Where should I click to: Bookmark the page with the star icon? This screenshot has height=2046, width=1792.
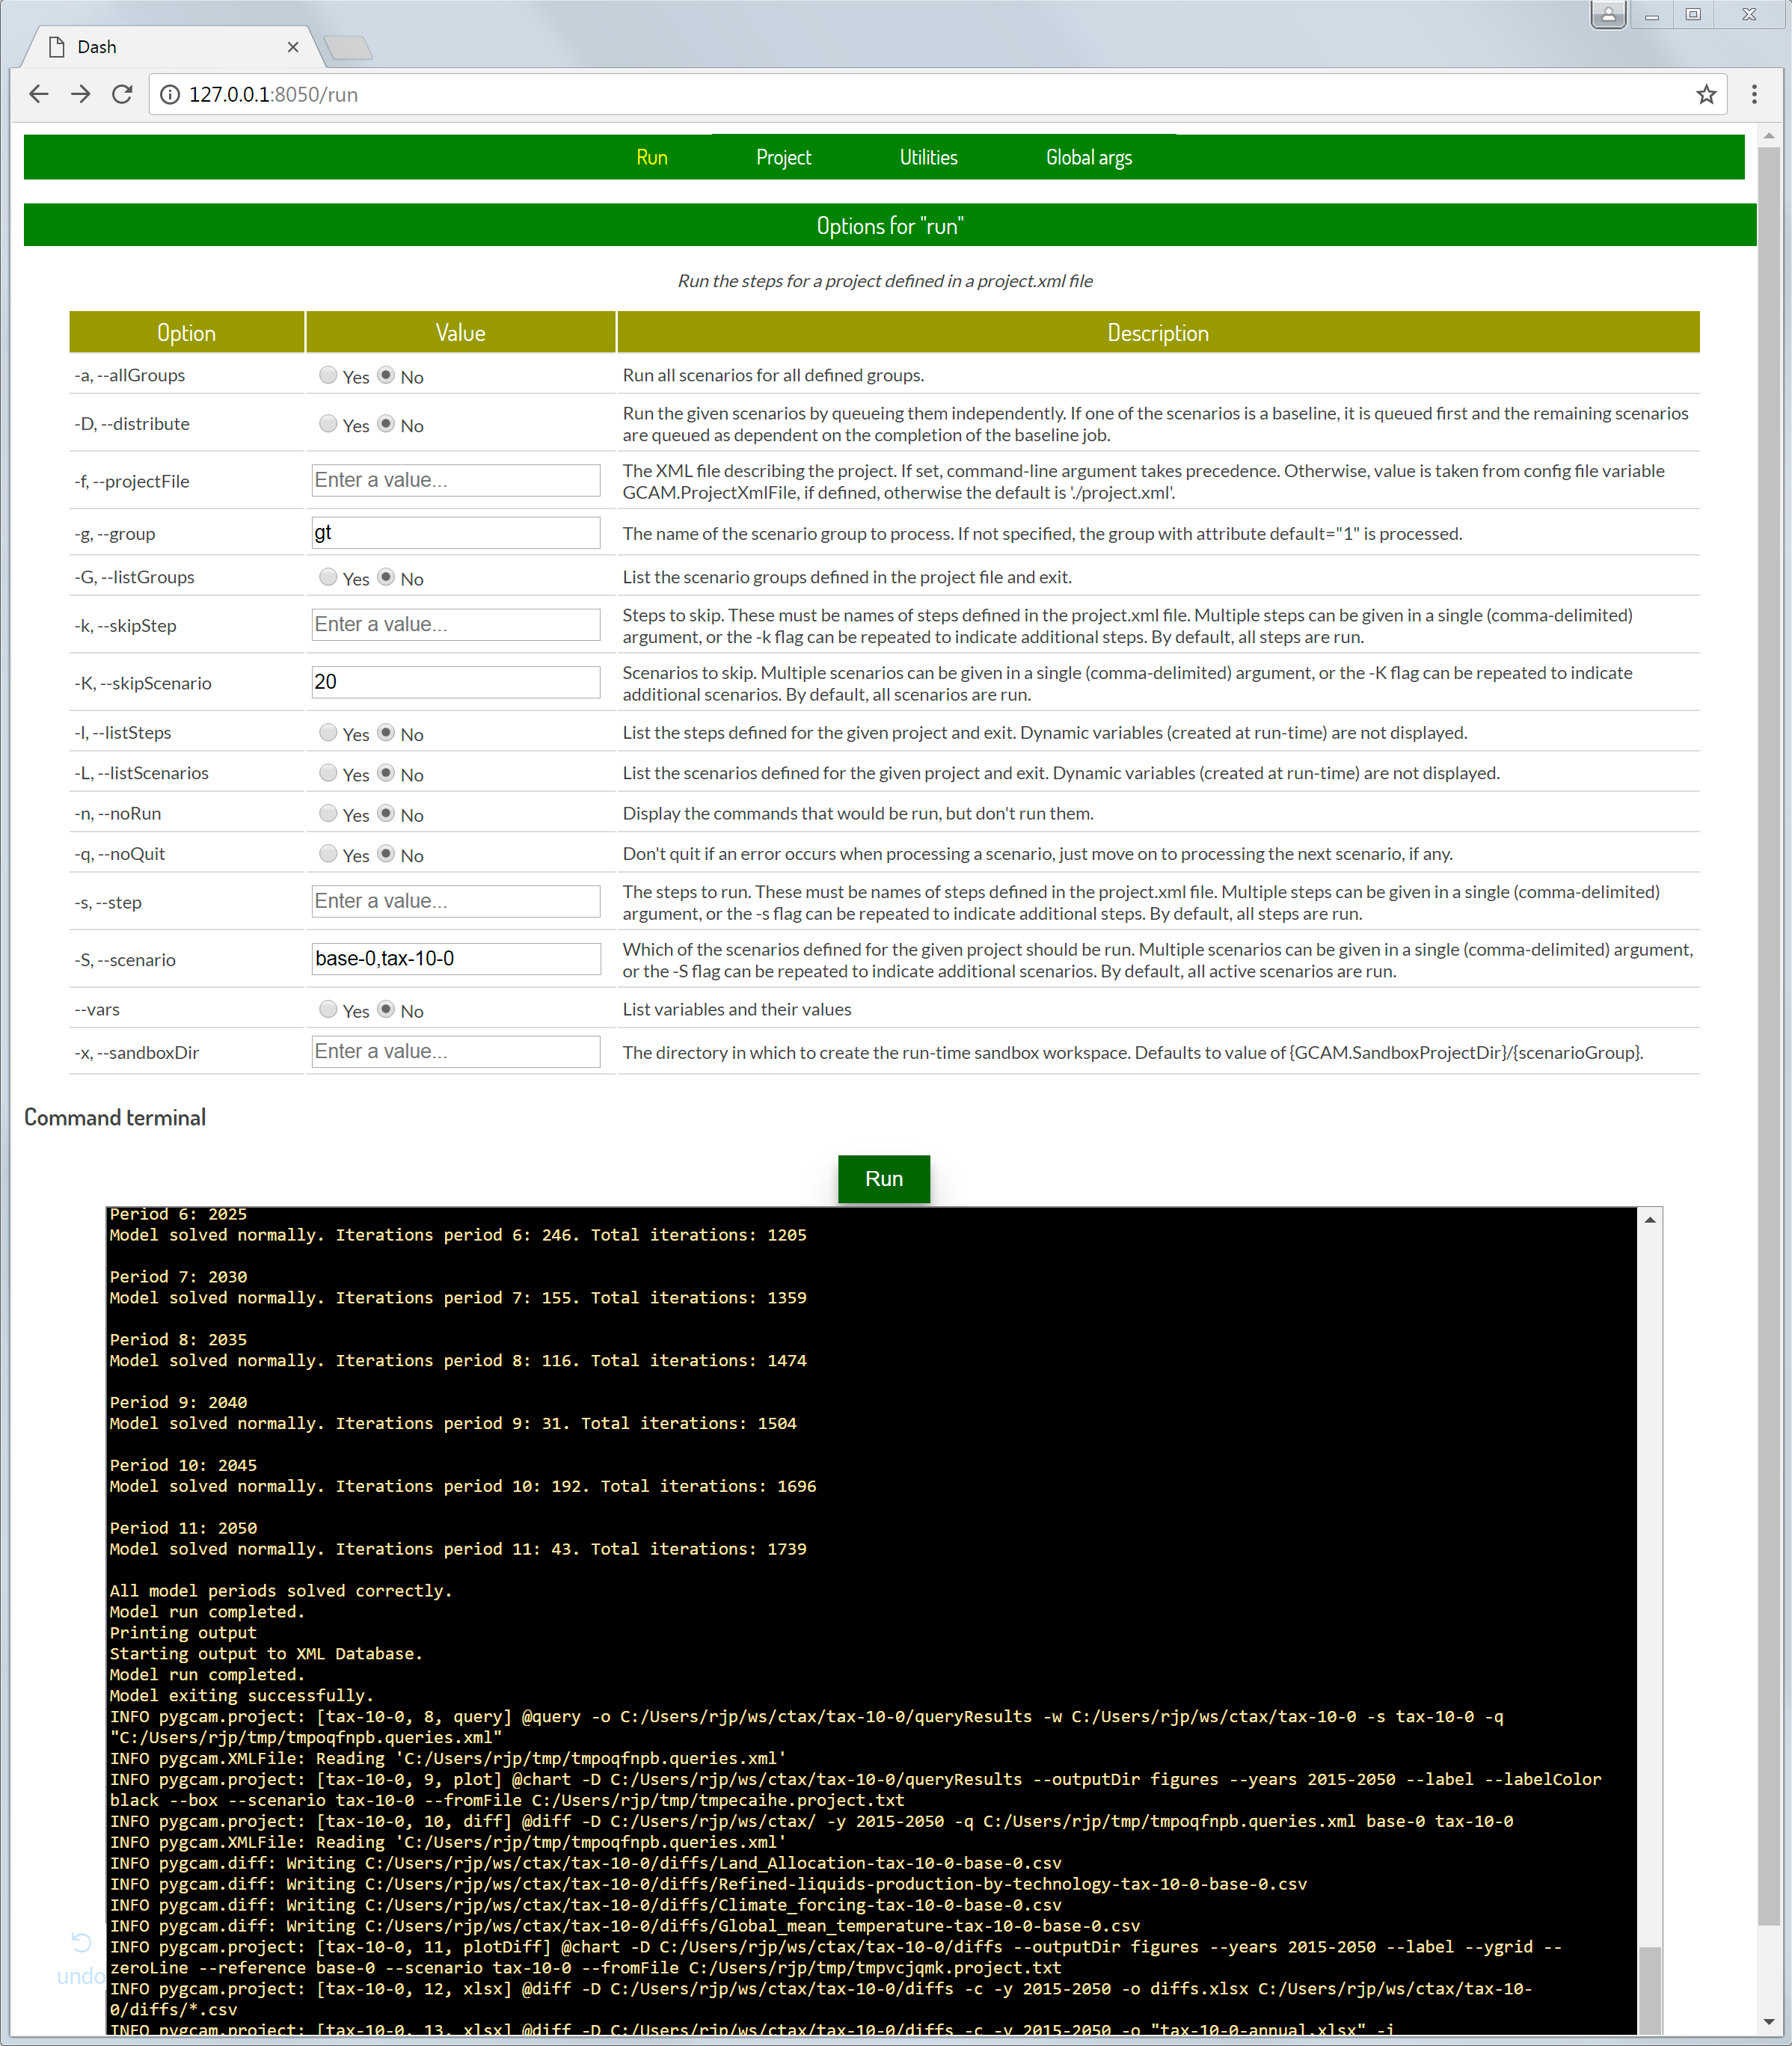coord(1706,94)
